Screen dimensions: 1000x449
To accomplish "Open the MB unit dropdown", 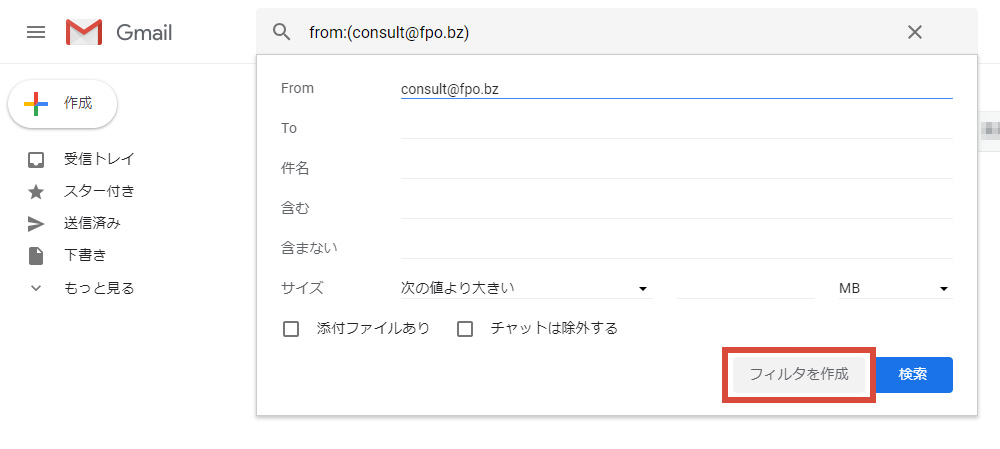I will tap(895, 288).
